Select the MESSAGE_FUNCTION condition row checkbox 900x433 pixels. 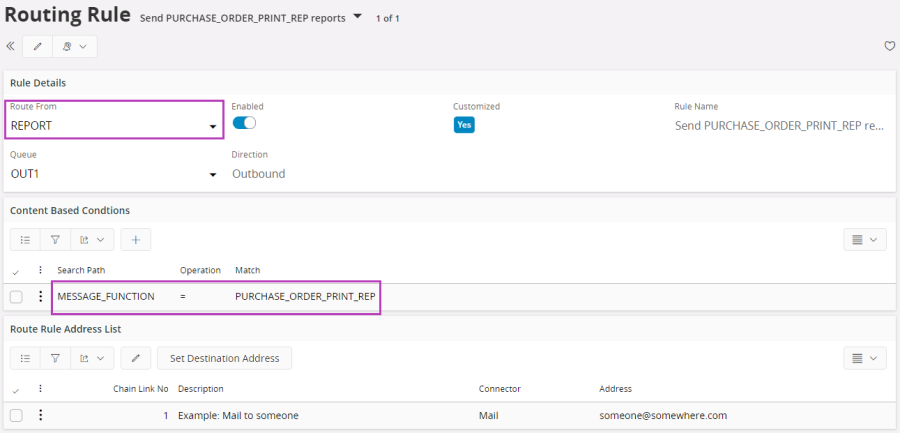point(16,297)
